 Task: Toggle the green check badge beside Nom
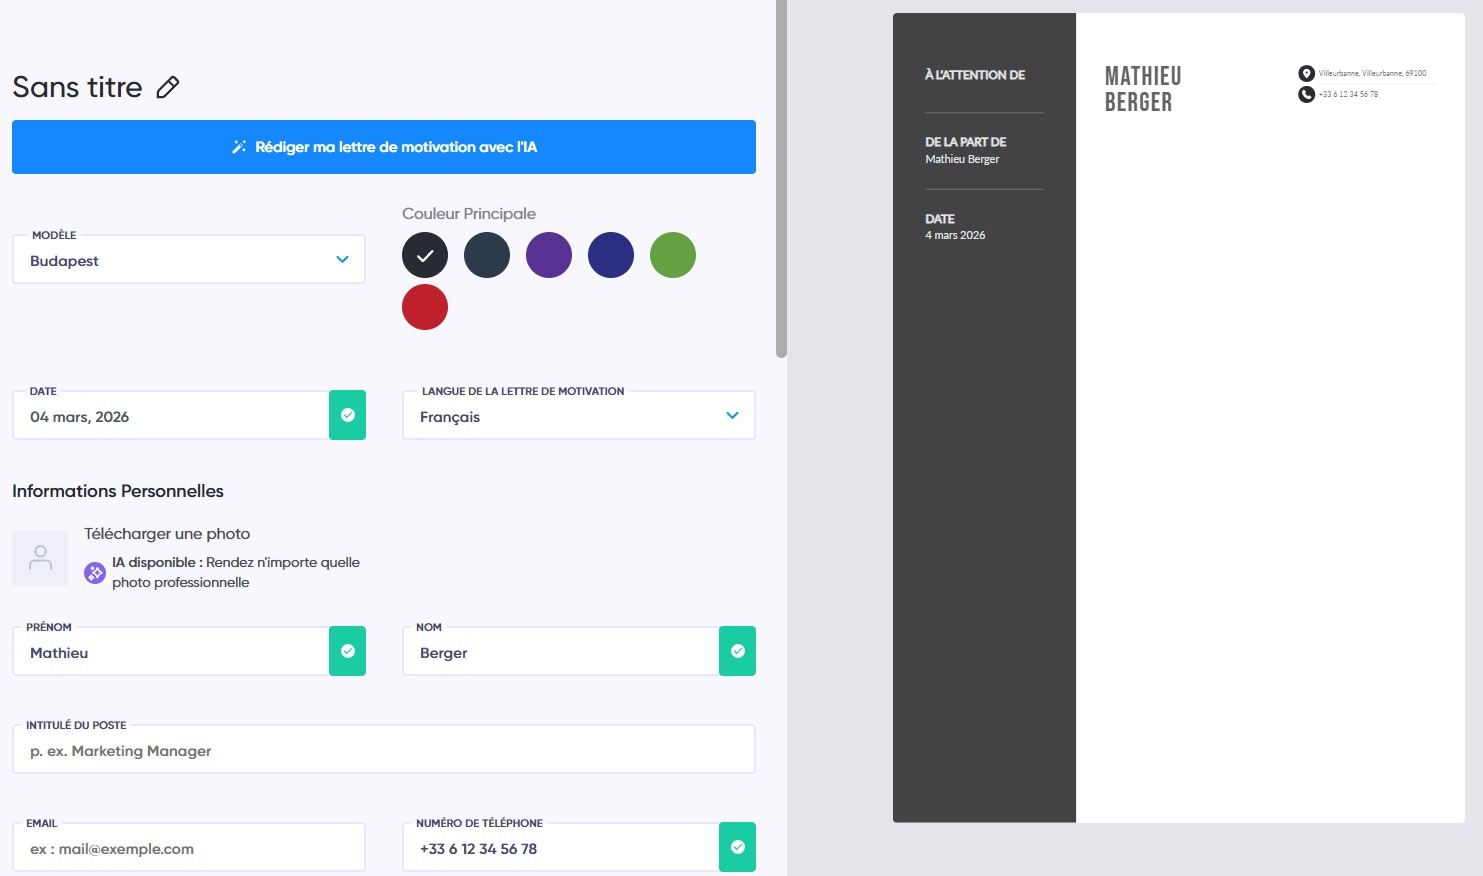[x=737, y=651]
